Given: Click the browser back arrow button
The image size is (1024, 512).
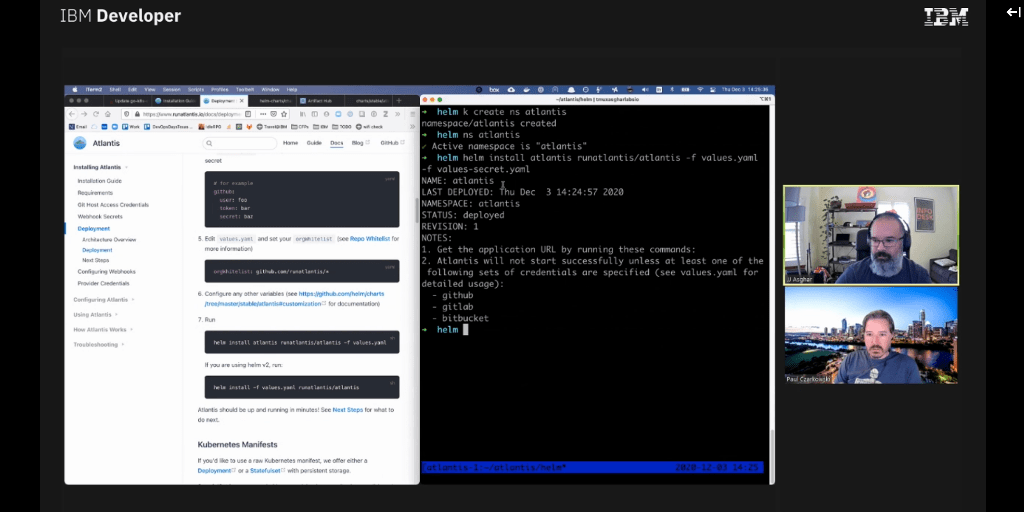Looking at the screenshot, I should coord(72,114).
